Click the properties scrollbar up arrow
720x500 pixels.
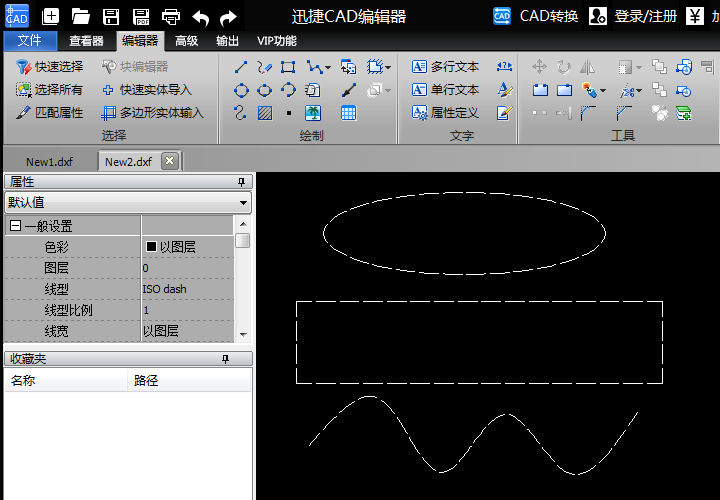[243, 224]
